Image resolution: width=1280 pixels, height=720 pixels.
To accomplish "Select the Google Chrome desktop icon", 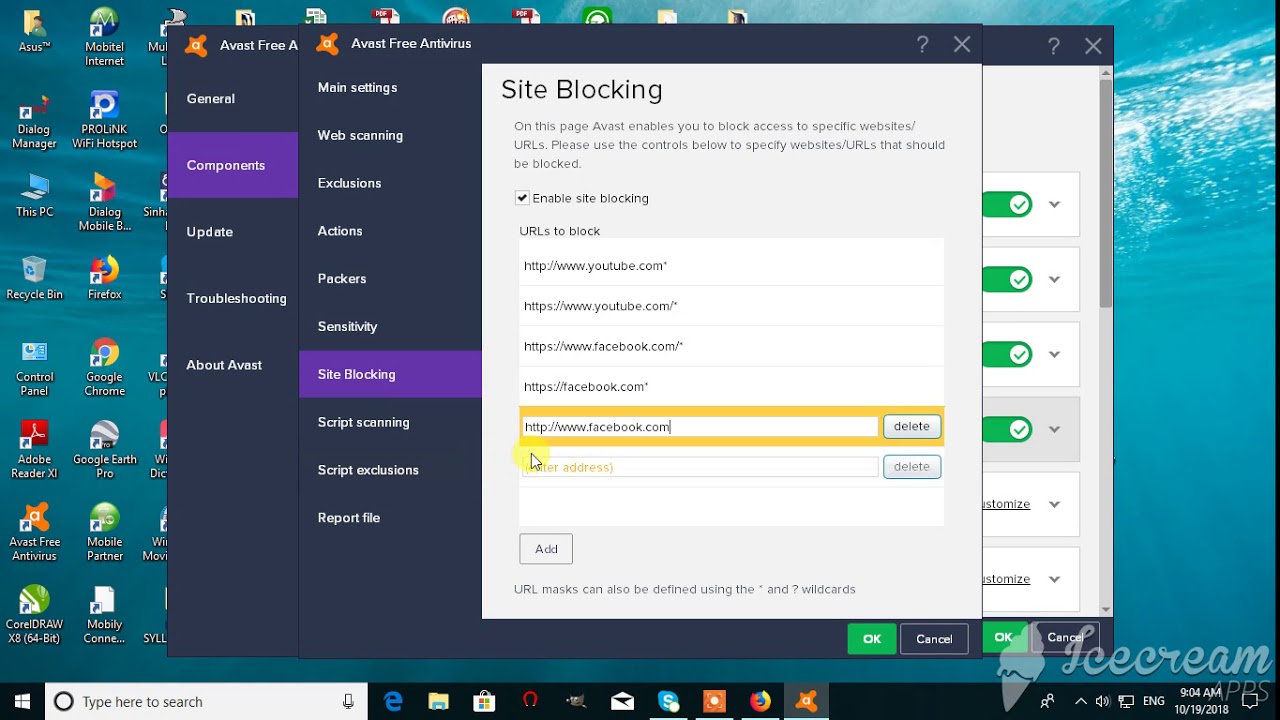I will (x=104, y=368).
